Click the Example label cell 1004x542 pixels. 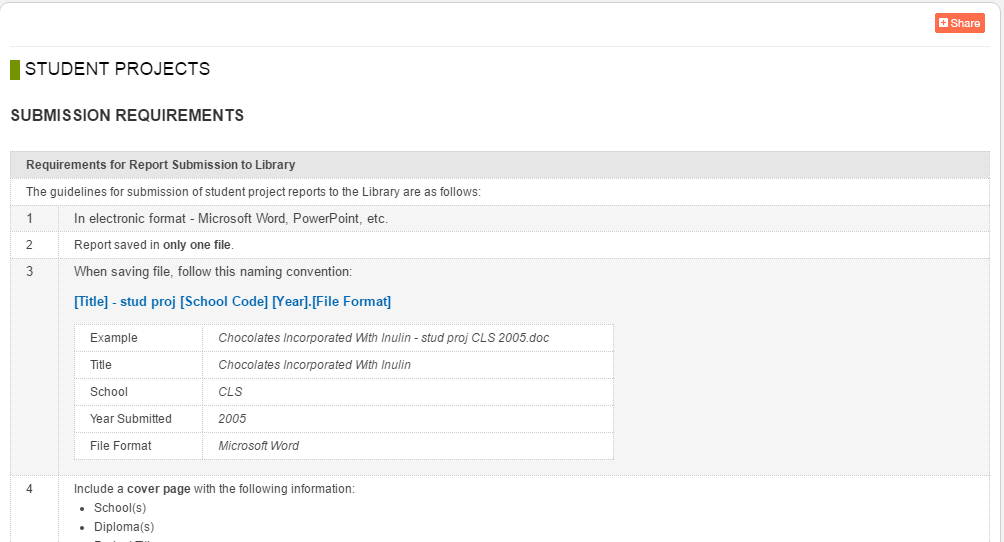[x=138, y=338]
